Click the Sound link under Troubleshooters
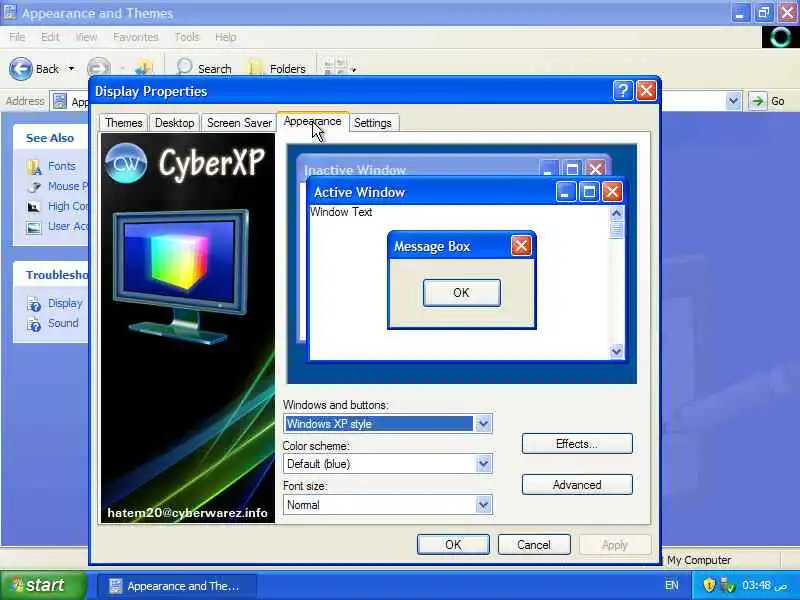The width and height of the screenshot is (800, 600). pyautogui.click(x=63, y=323)
